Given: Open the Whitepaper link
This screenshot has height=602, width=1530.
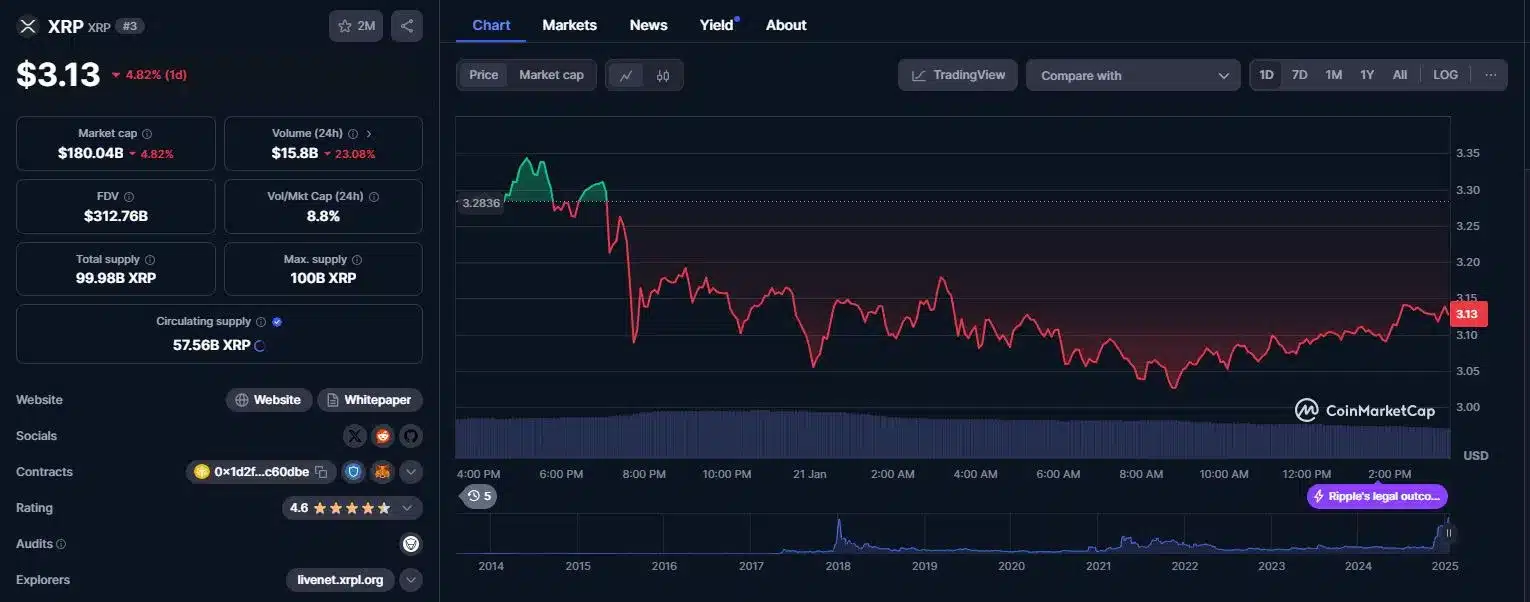Looking at the screenshot, I should (x=370, y=400).
